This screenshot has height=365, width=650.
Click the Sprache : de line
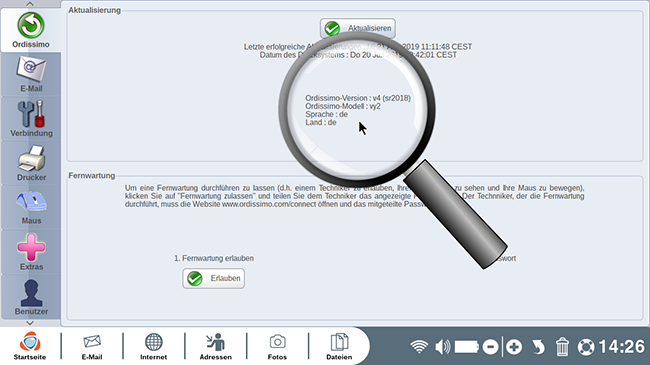[x=326, y=114]
